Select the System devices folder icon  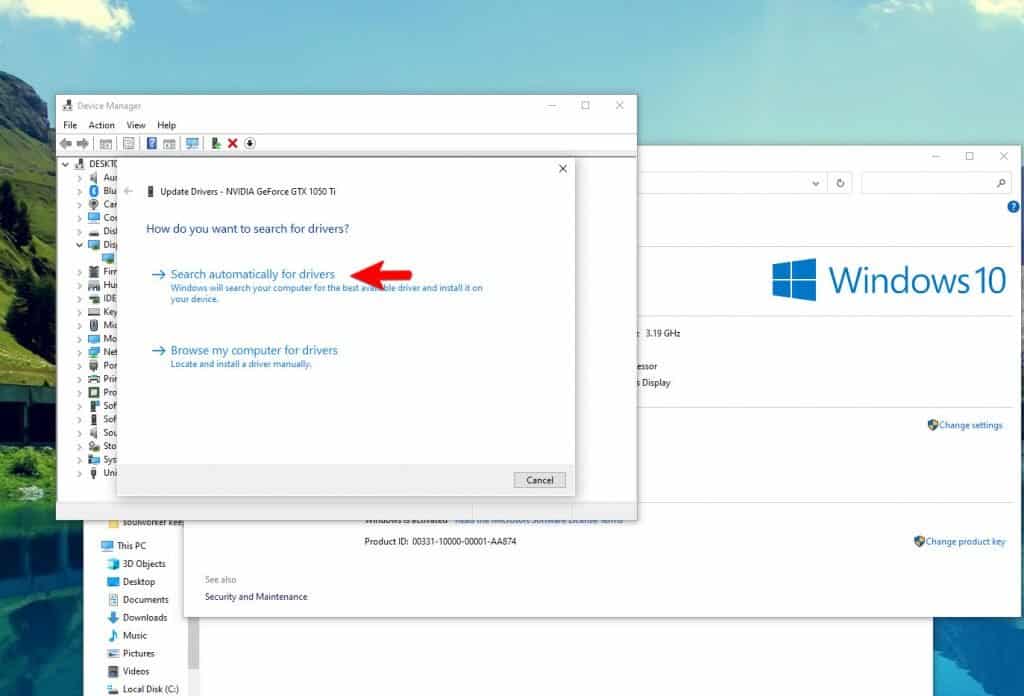click(x=93, y=460)
